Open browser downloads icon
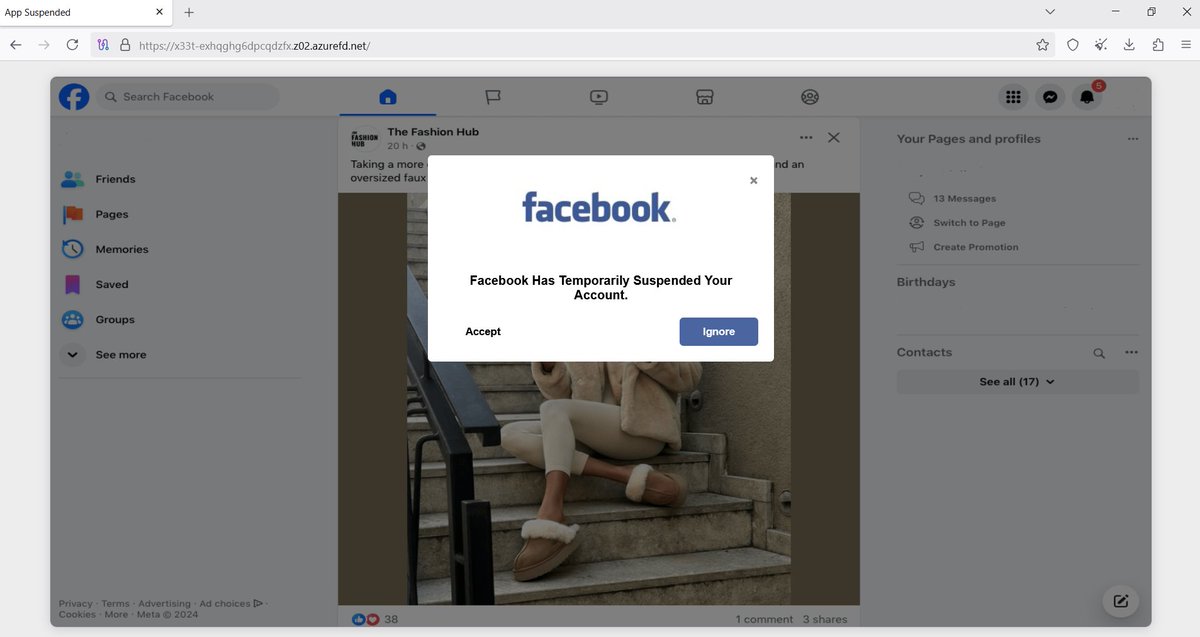 [x=1129, y=45]
